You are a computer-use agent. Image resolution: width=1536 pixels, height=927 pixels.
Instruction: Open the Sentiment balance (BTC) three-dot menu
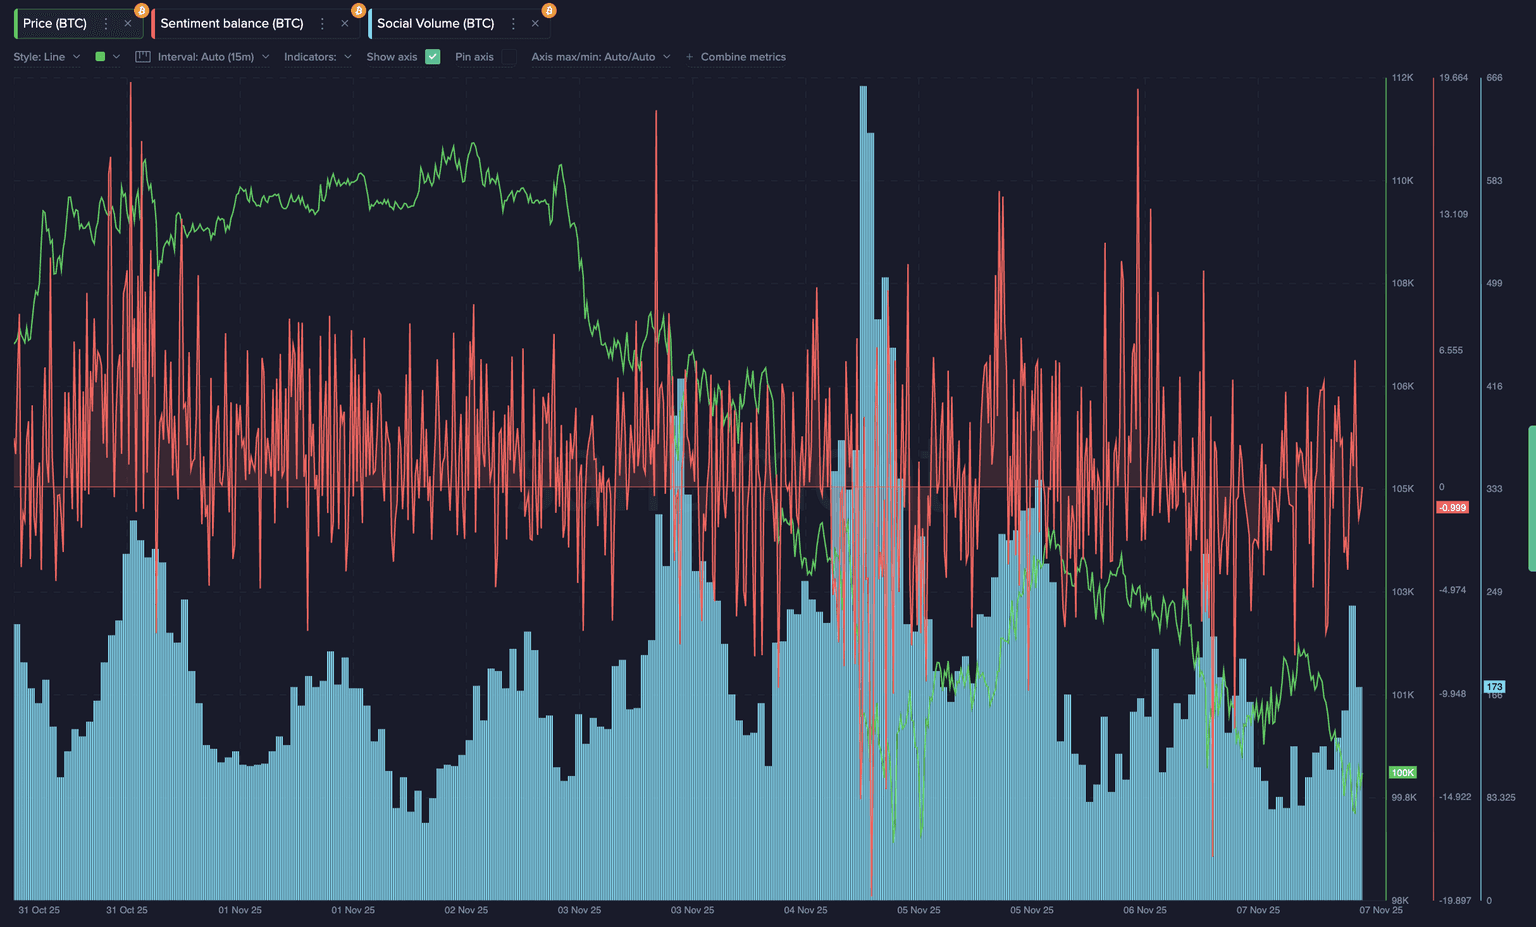[322, 23]
